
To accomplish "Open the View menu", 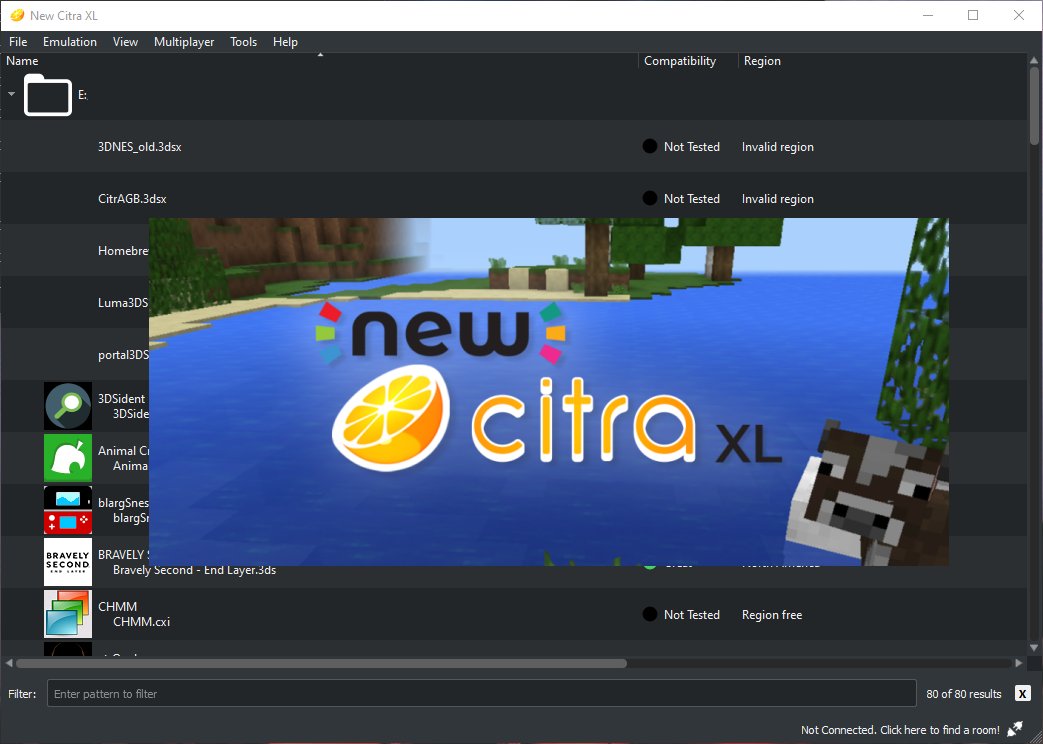I will point(125,42).
